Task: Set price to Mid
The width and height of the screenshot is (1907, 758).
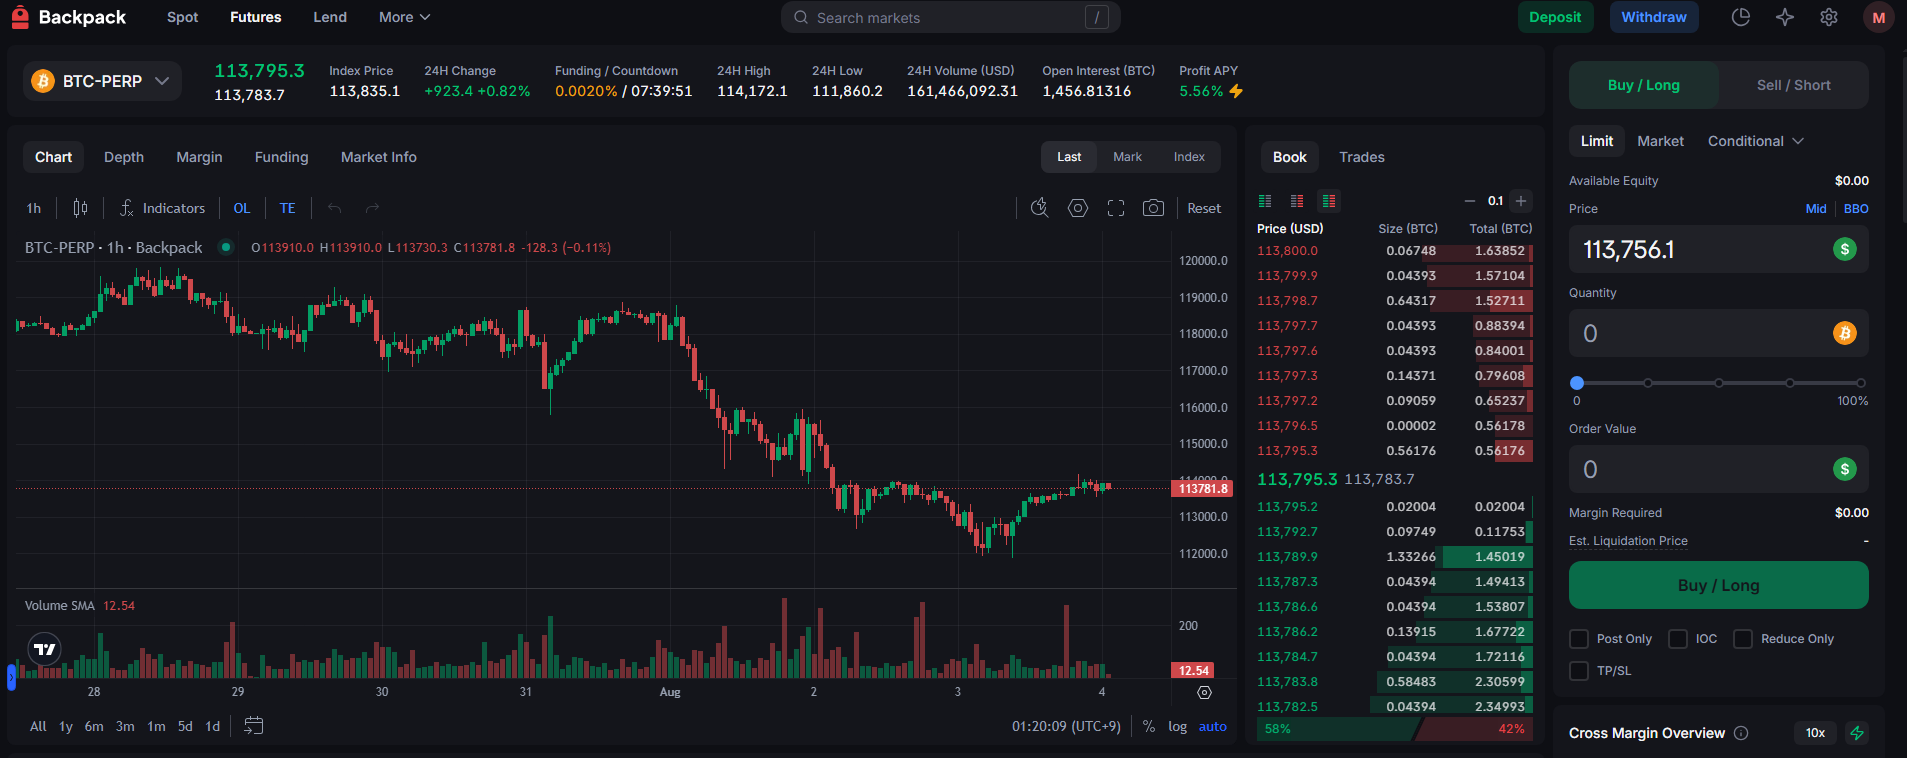Action: pos(1816,209)
